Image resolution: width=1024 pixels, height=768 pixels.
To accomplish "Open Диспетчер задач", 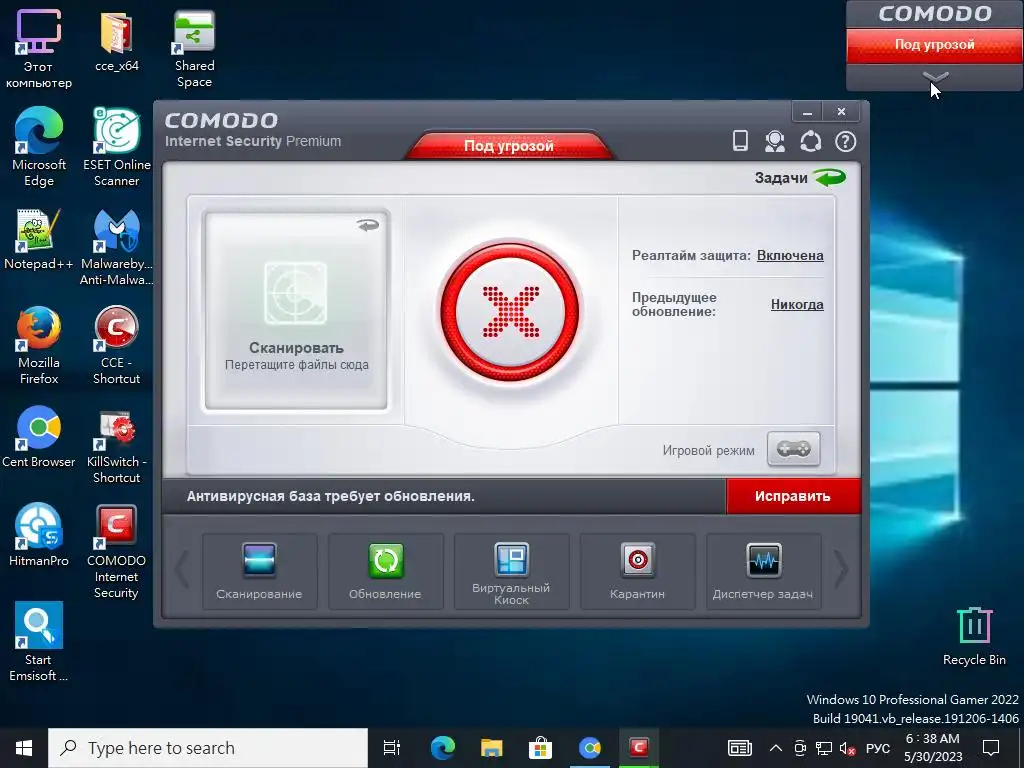I will [763, 571].
